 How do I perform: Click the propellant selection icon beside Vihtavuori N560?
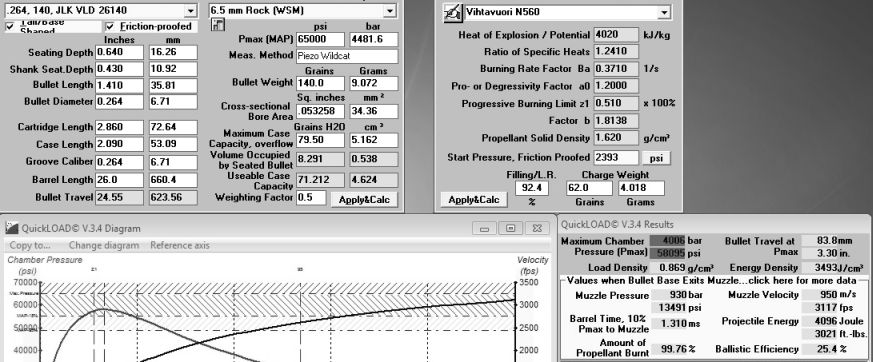[x=453, y=12]
